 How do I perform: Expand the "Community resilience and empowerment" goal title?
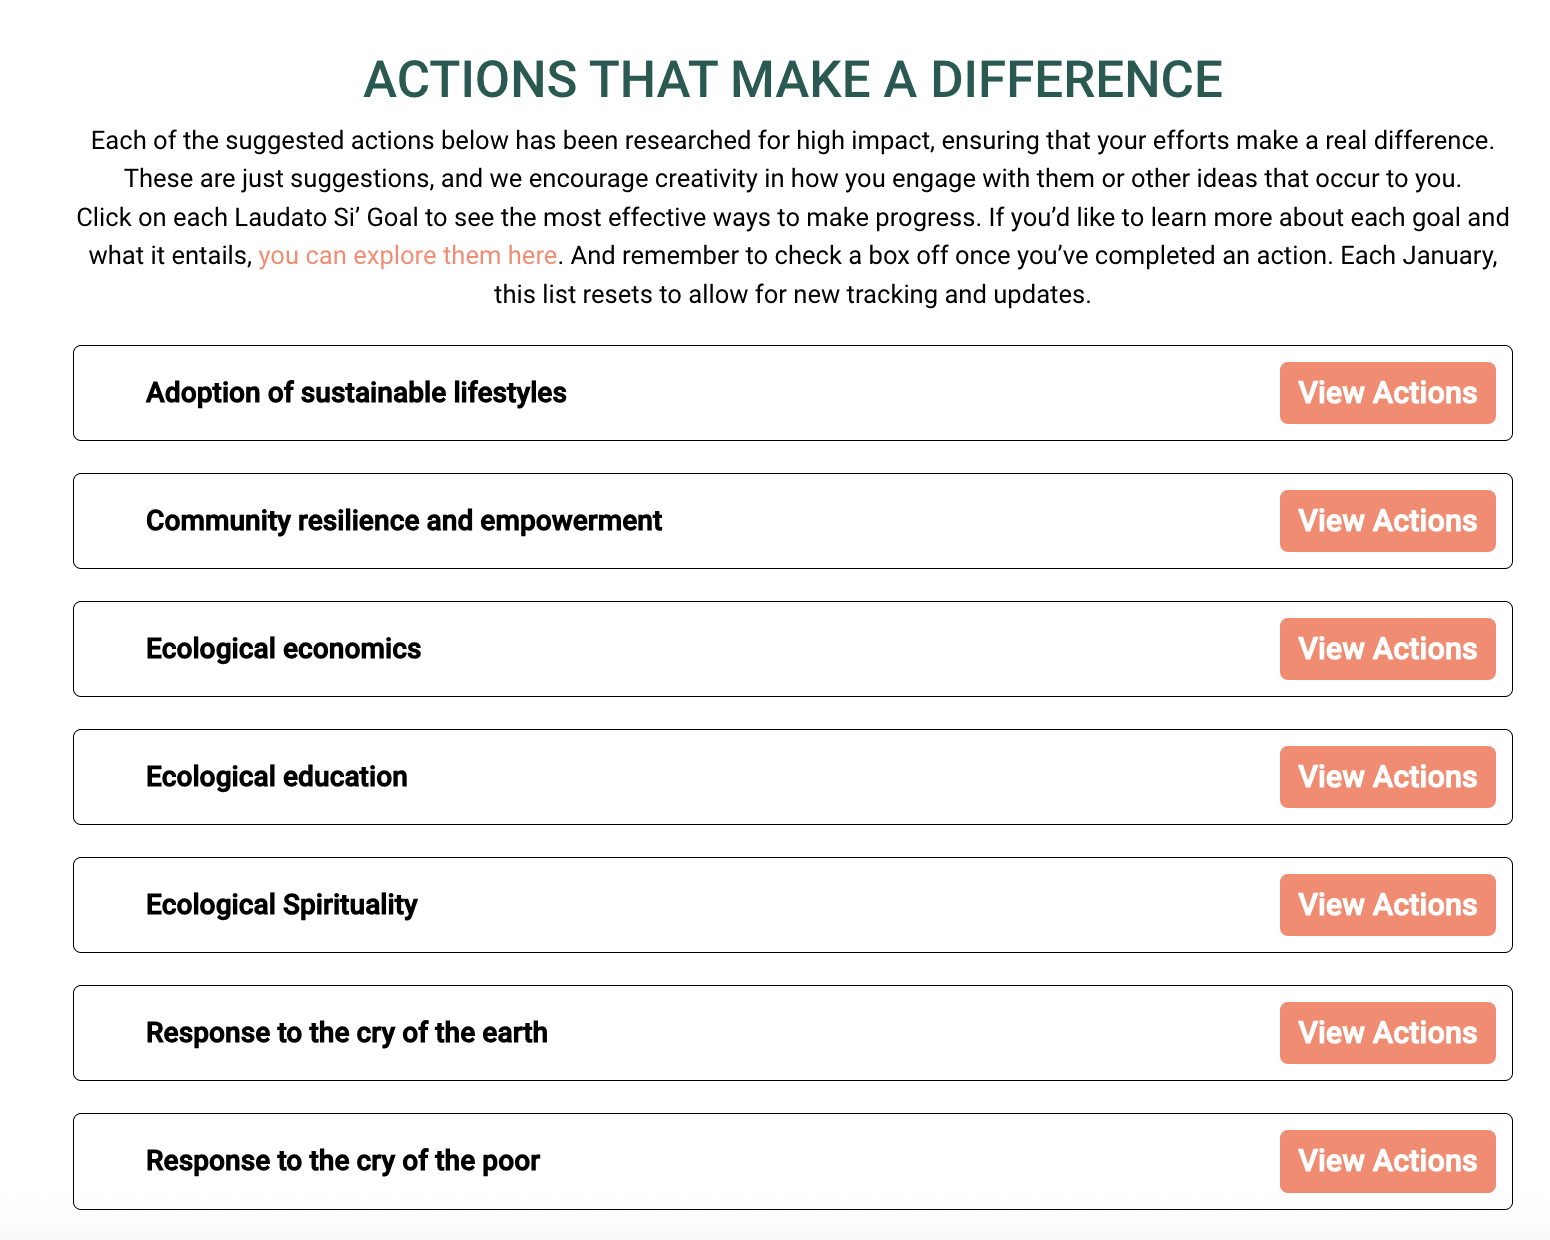click(x=404, y=521)
